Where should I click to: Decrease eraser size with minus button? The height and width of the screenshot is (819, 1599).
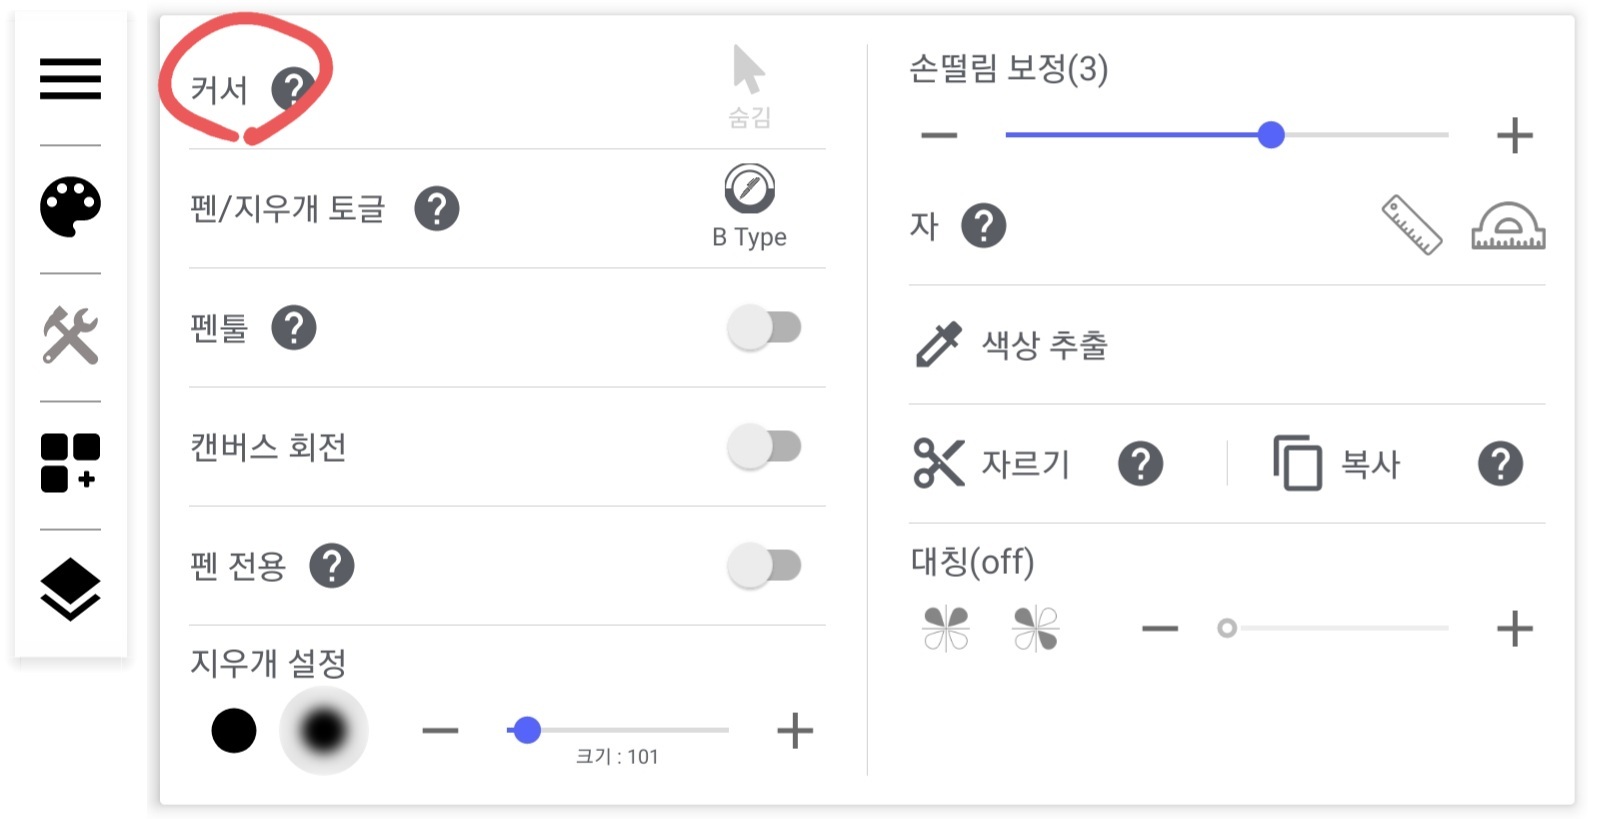click(440, 731)
